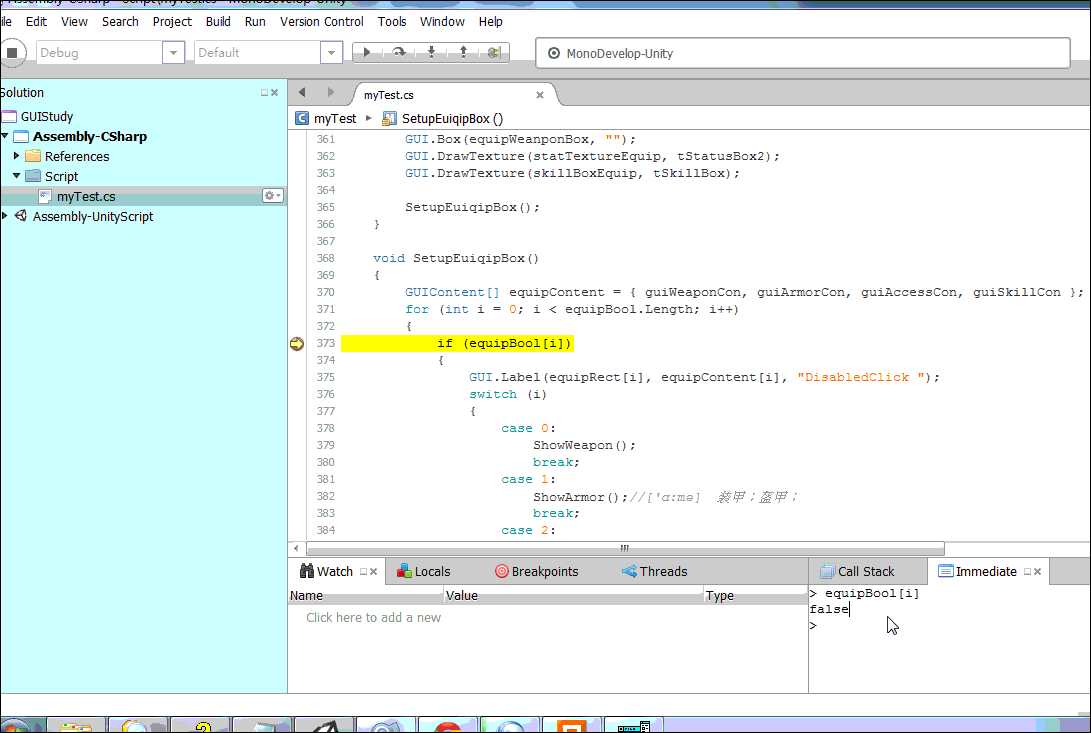Click the Name column header in Watch
1091x733 pixels.
click(x=366, y=596)
